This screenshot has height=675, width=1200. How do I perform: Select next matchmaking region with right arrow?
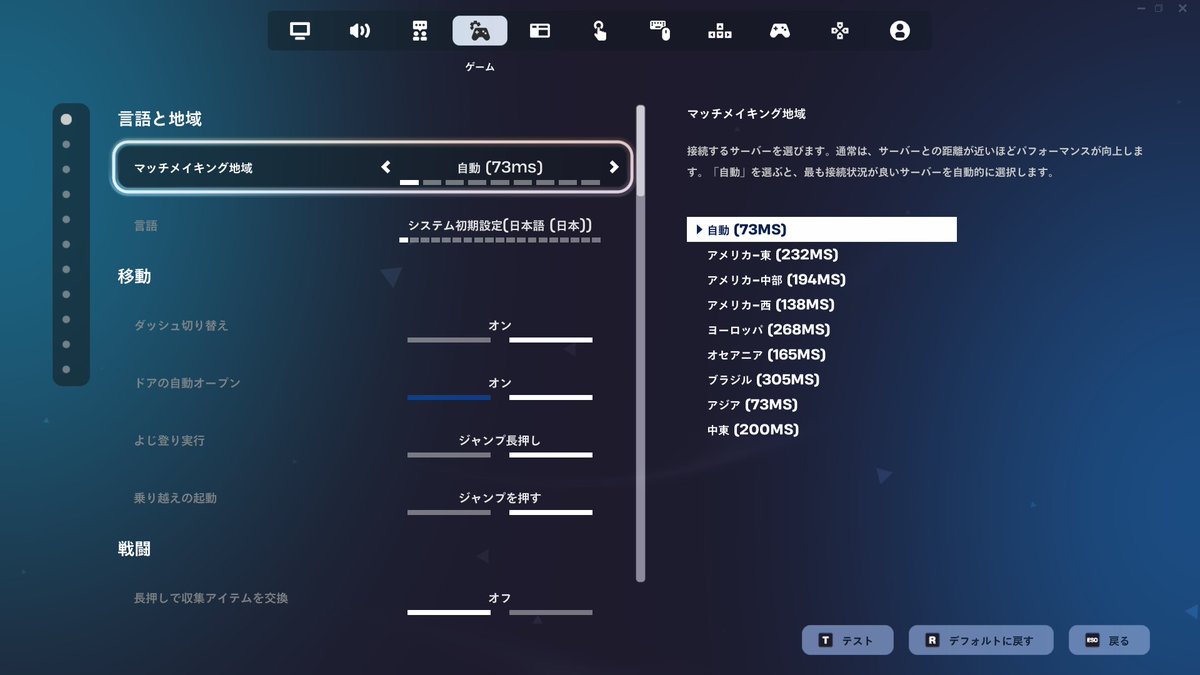[x=614, y=167]
